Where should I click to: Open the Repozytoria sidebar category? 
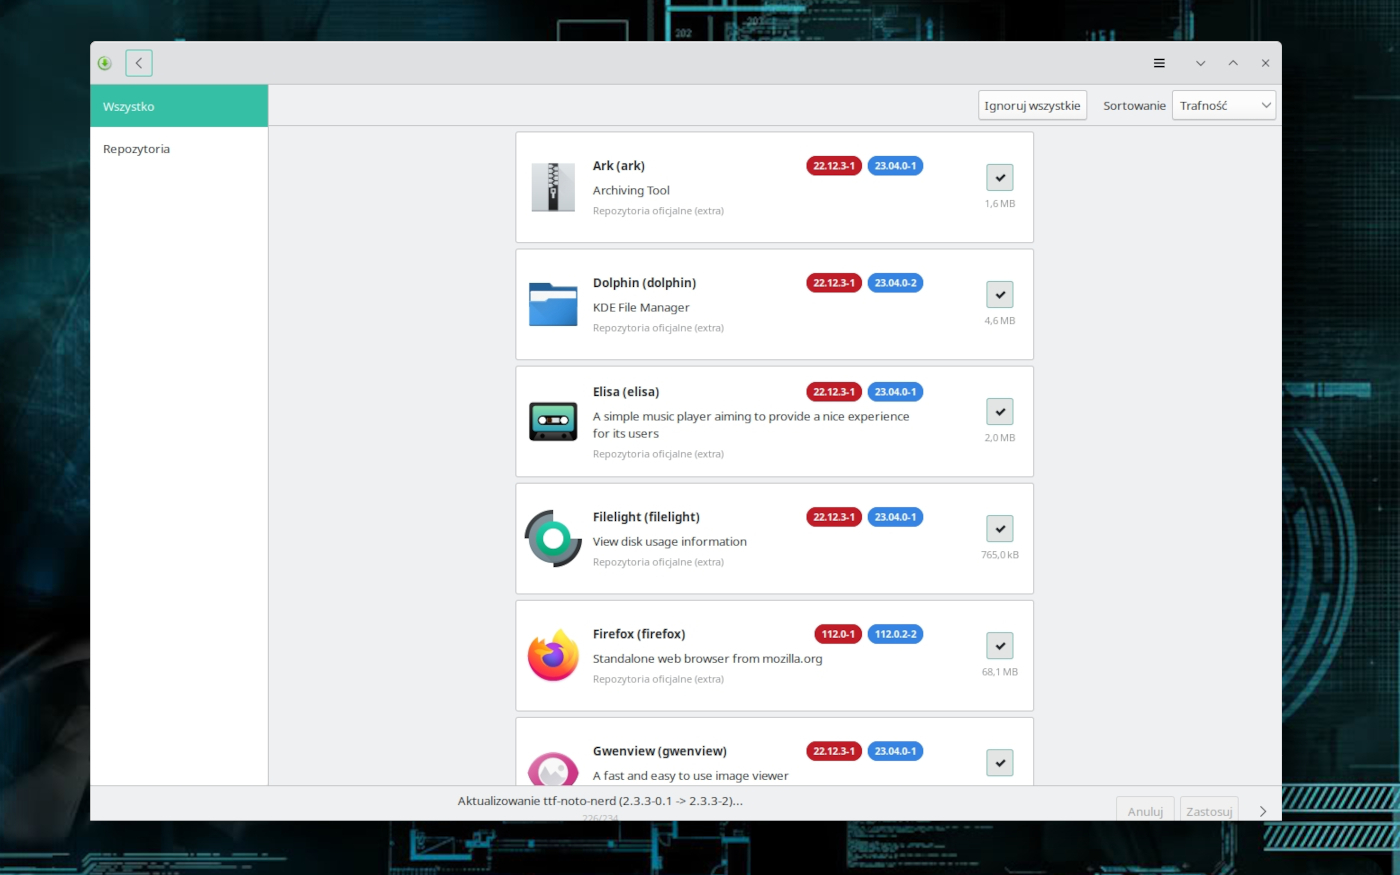(137, 149)
